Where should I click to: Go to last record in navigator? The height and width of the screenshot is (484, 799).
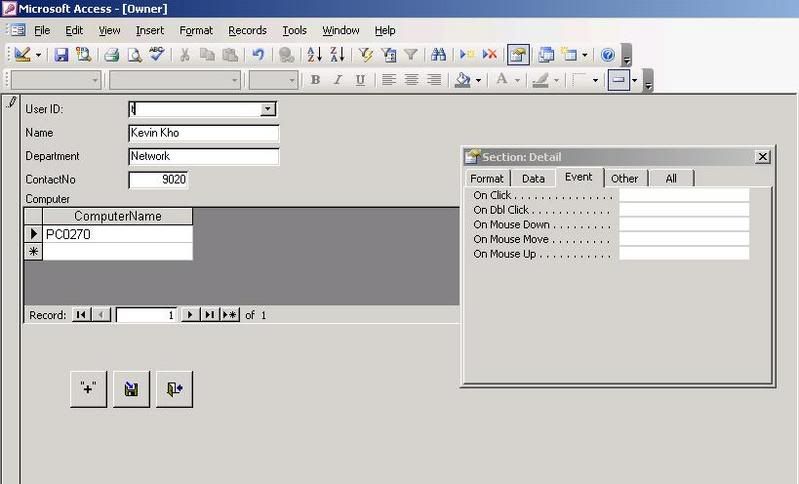tap(209, 315)
